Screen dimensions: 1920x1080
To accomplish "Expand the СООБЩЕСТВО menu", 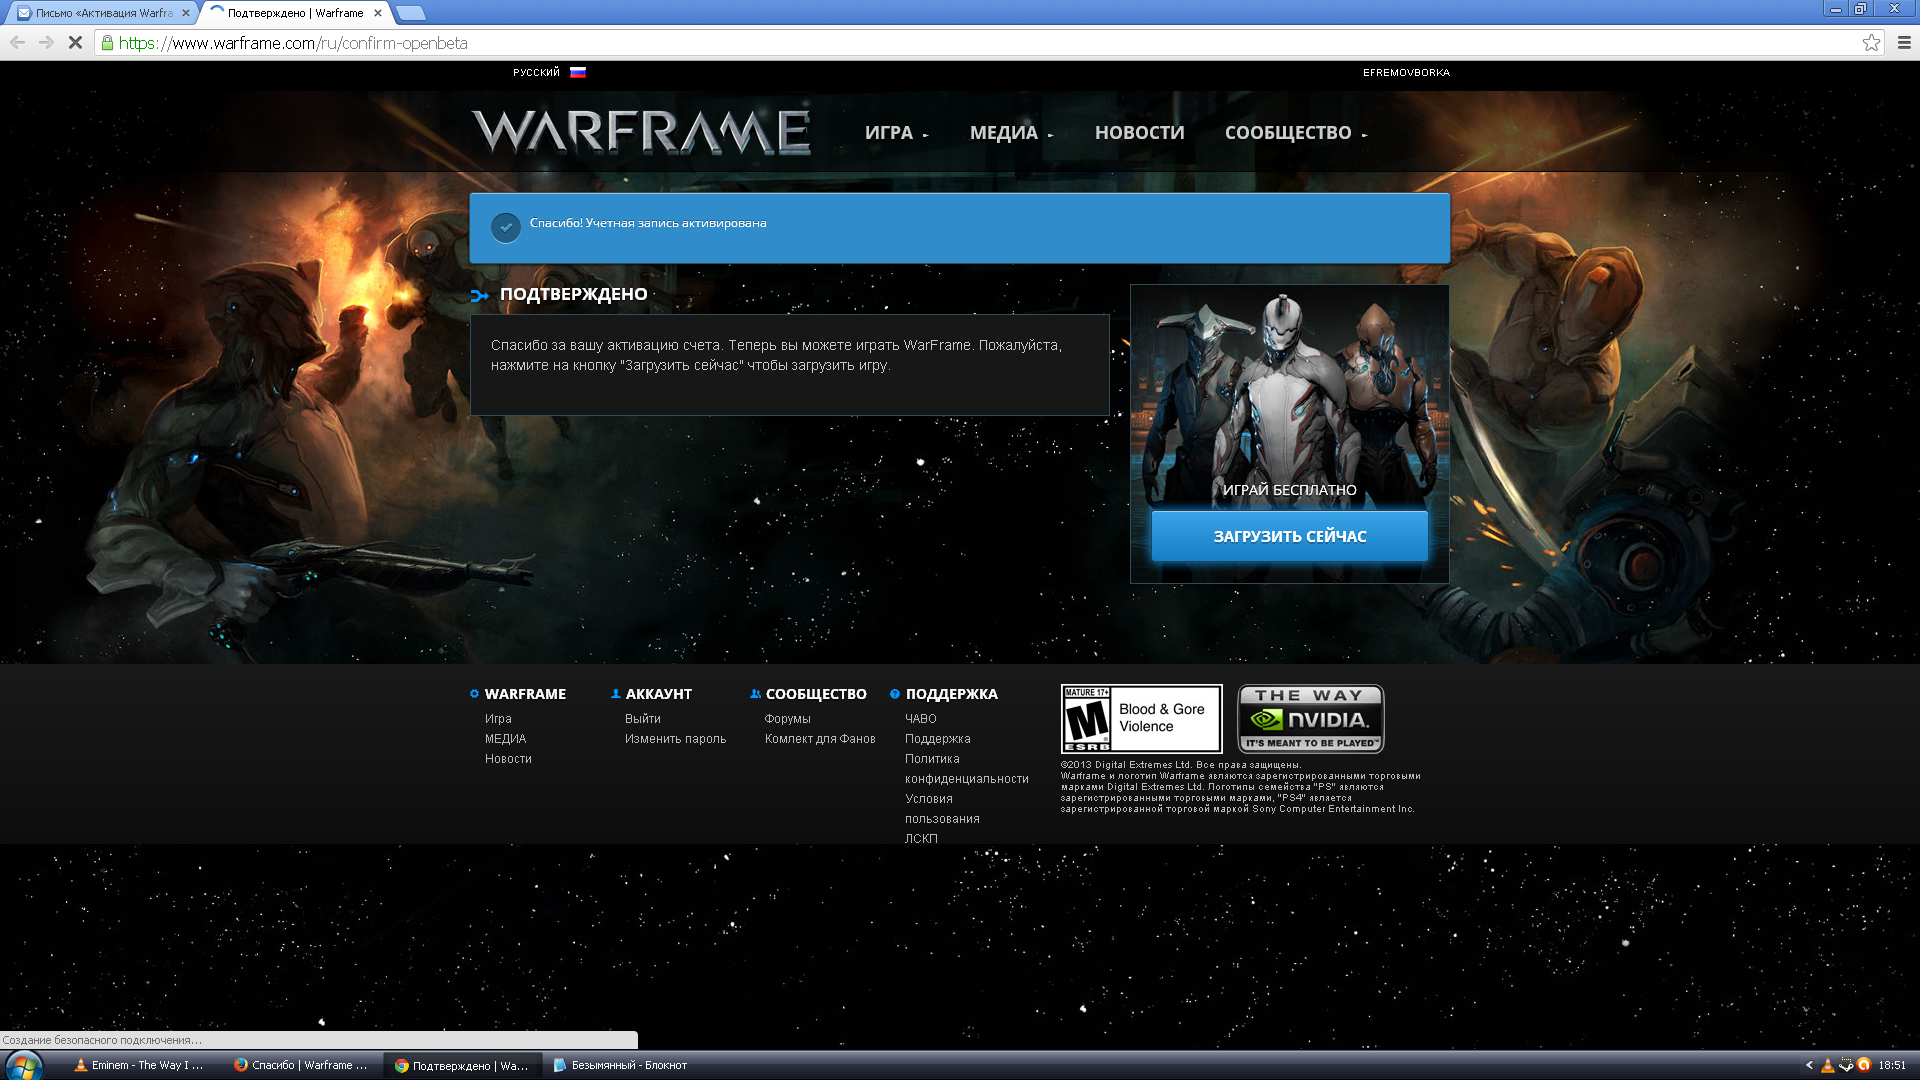I will pyautogui.click(x=1296, y=133).
